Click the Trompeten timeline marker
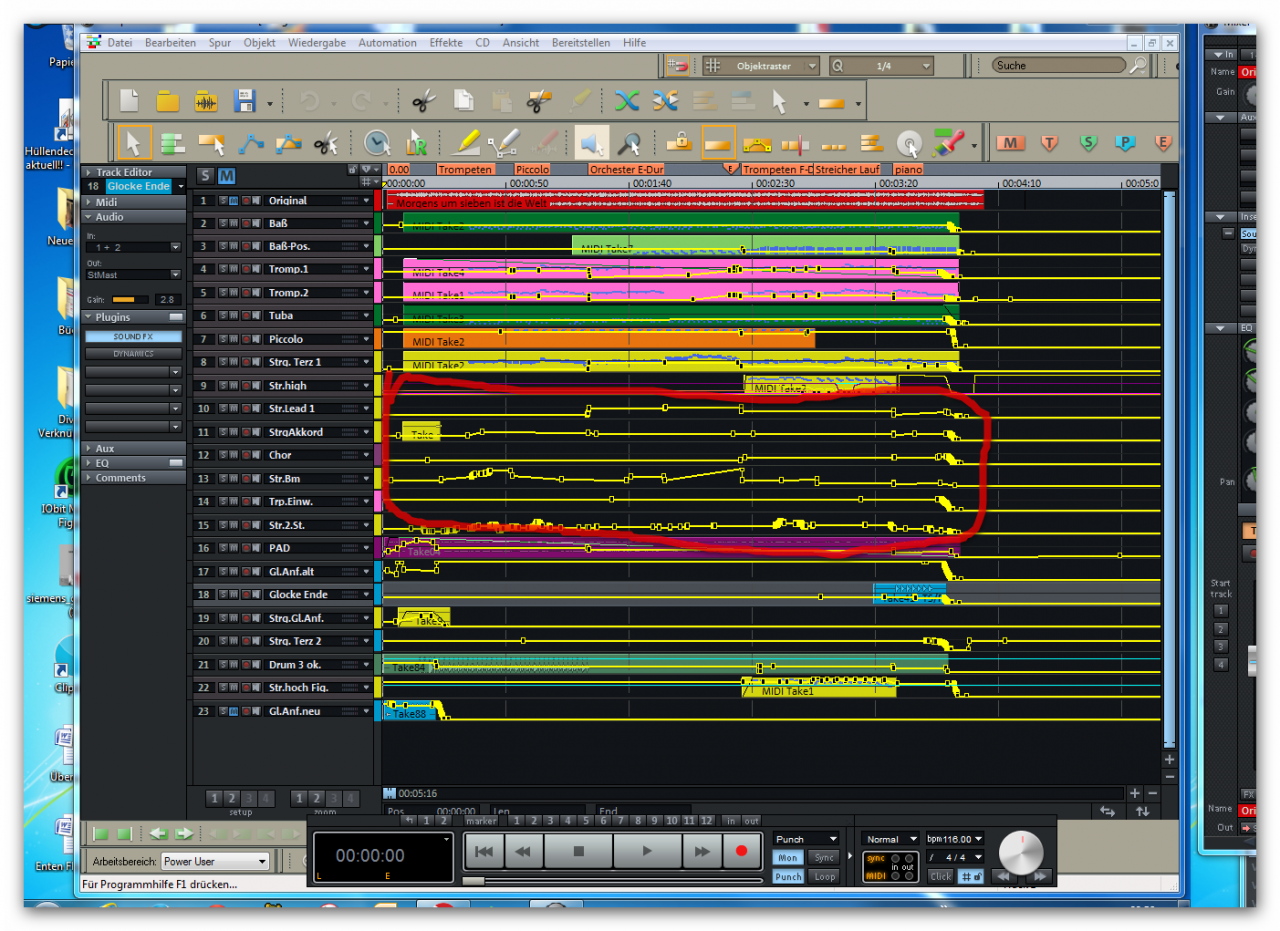1280x931 pixels. pos(465,170)
